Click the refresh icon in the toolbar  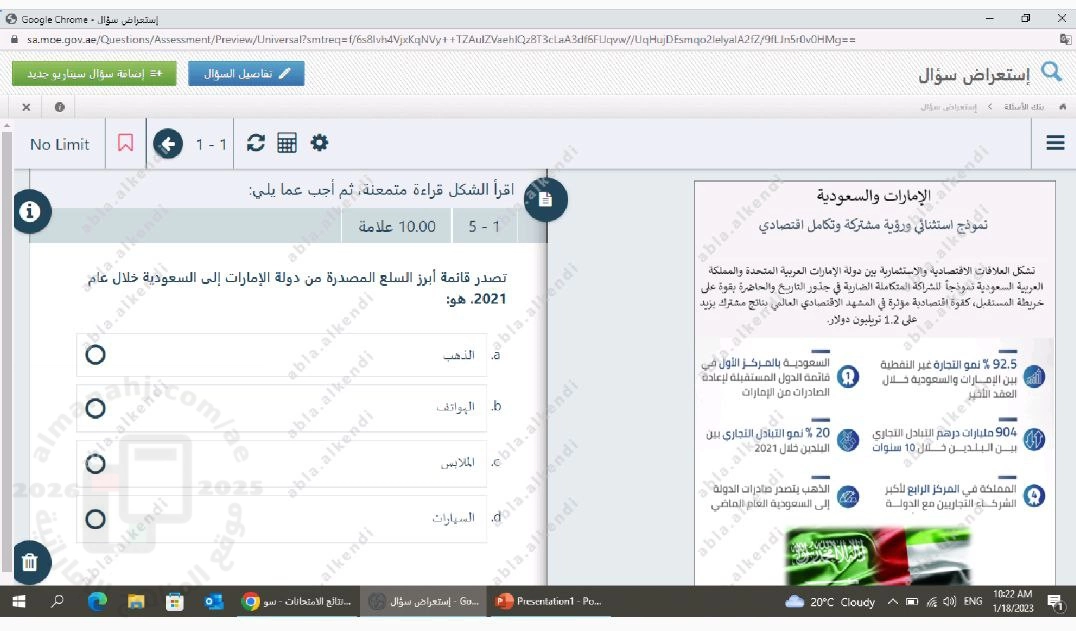[x=256, y=143]
